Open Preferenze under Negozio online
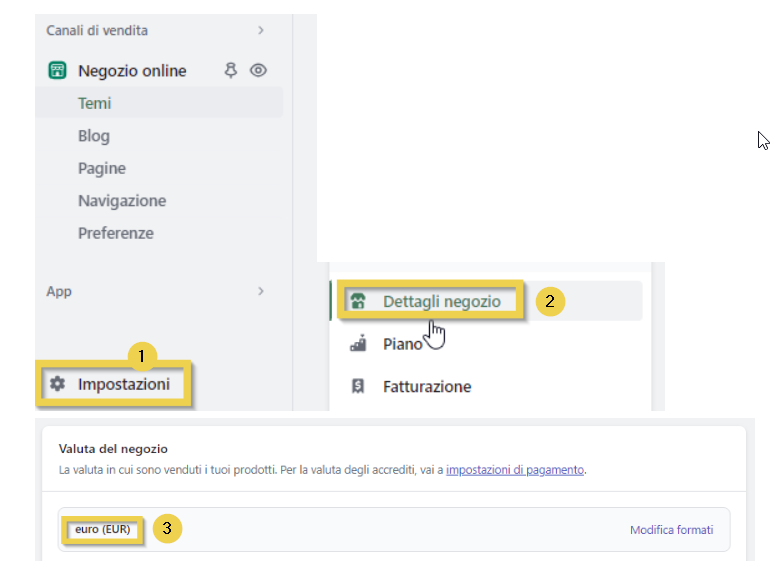 click(116, 233)
